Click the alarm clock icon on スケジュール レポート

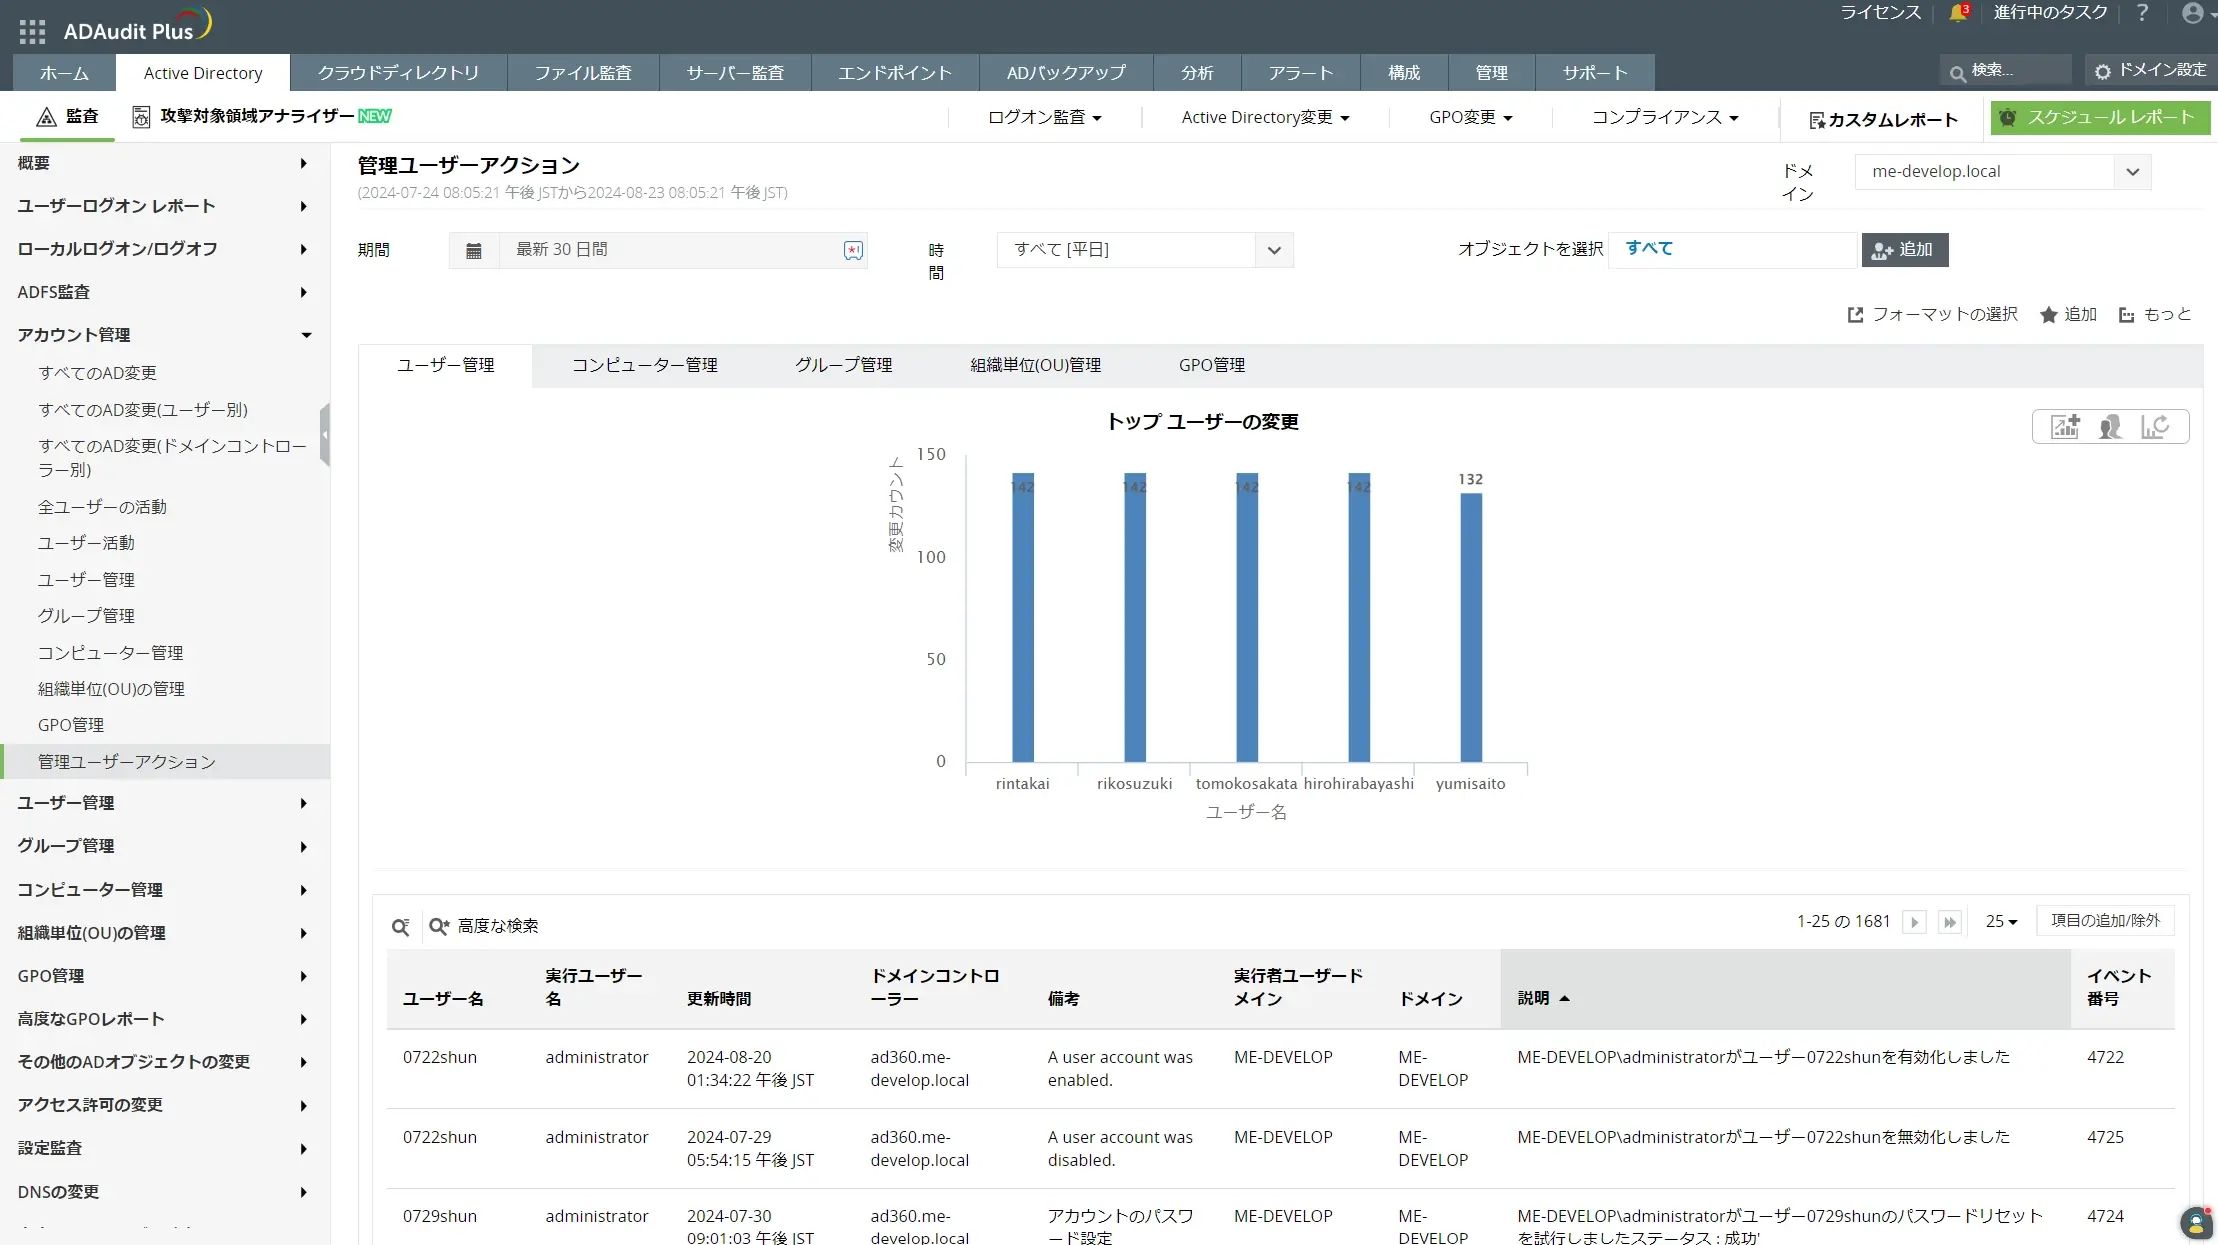pyautogui.click(x=2006, y=117)
